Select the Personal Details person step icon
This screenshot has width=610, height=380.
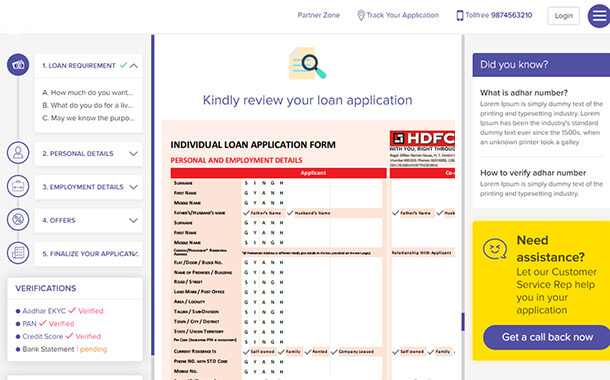(x=18, y=153)
